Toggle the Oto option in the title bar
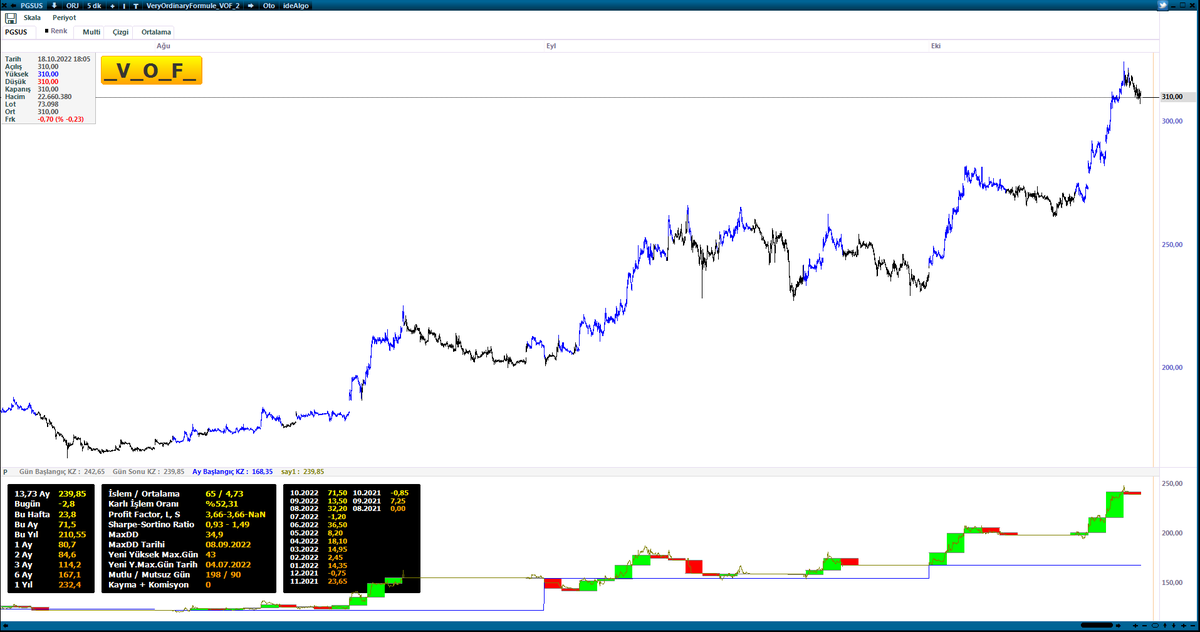Image resolution: width=1200 pixels, height=632 pixels. [x=269, y=6]
